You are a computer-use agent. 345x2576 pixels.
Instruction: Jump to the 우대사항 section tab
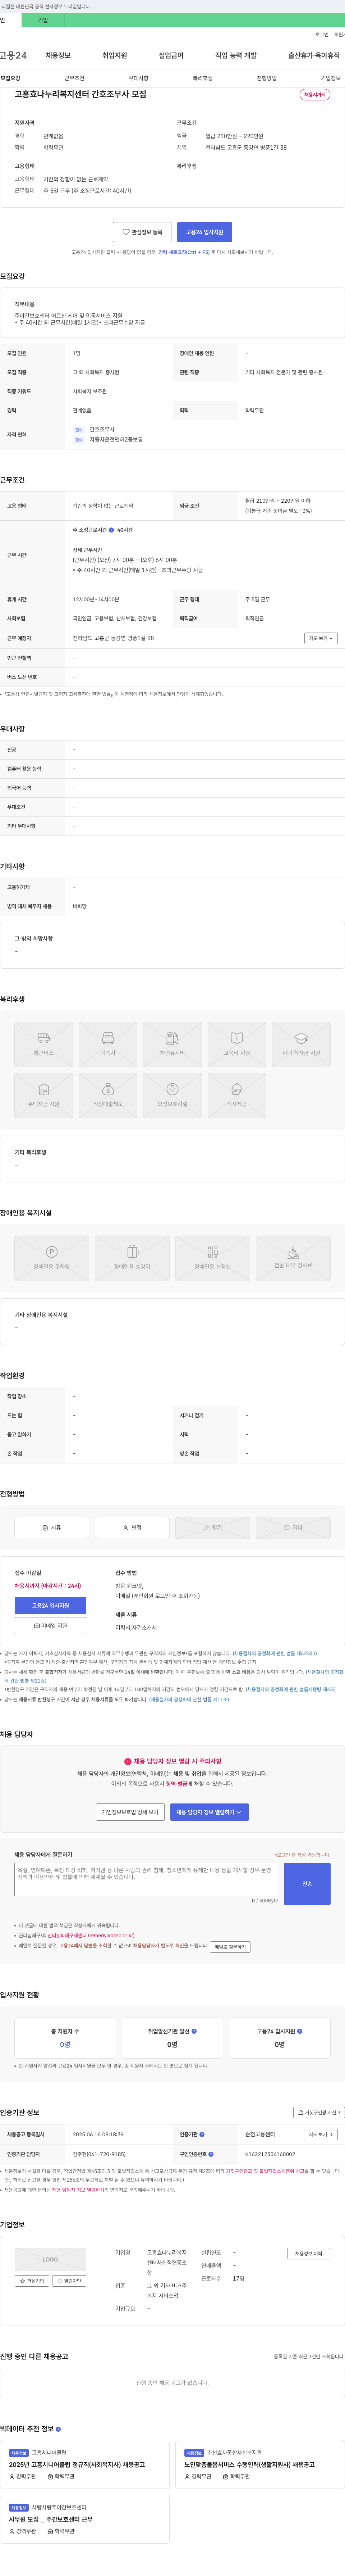(x=138, y=78)
